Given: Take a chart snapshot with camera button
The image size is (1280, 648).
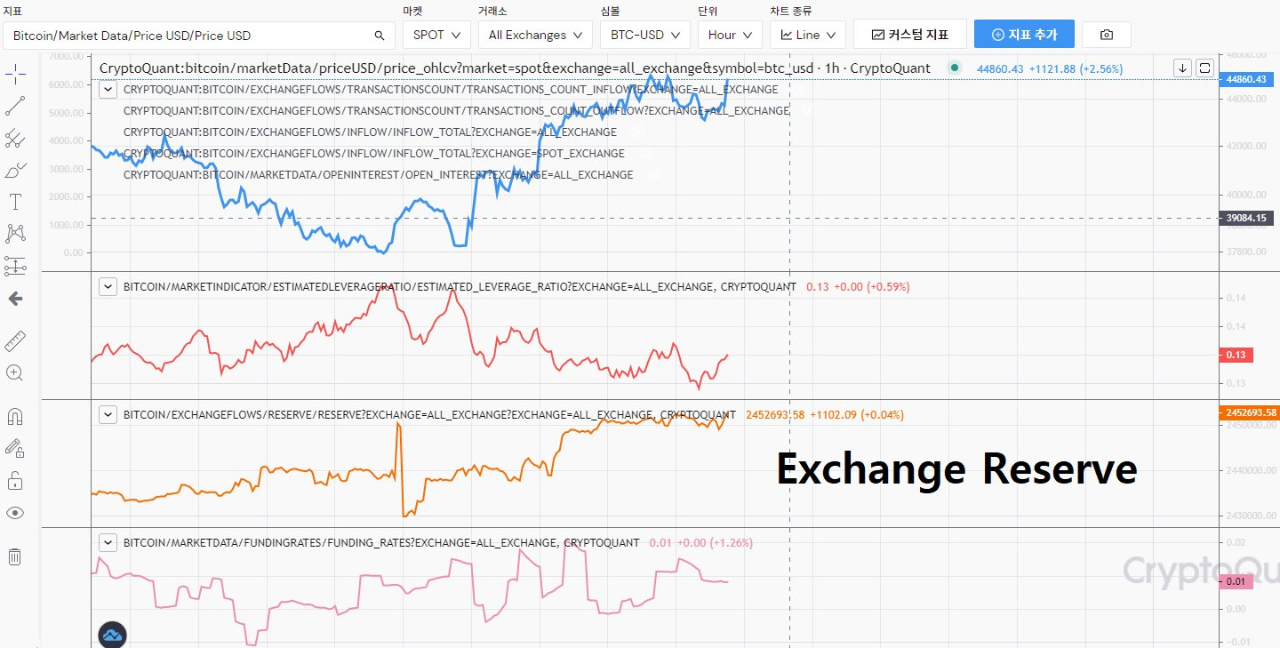Looking at the screenshot, I should (x=1106, y=33).
